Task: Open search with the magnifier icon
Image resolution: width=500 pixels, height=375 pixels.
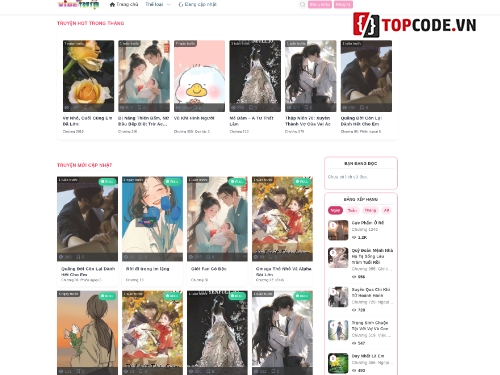Action: tap(302, 5)
